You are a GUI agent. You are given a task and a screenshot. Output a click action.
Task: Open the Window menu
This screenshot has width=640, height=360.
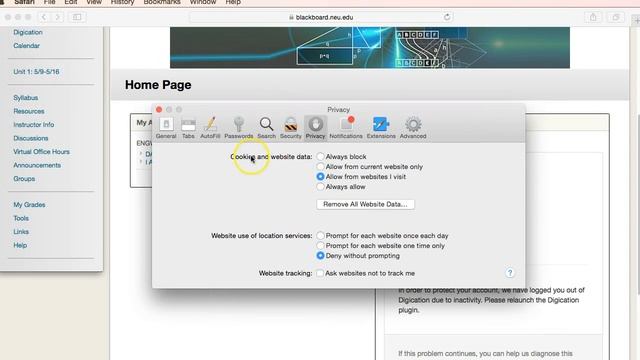(203, 2)
